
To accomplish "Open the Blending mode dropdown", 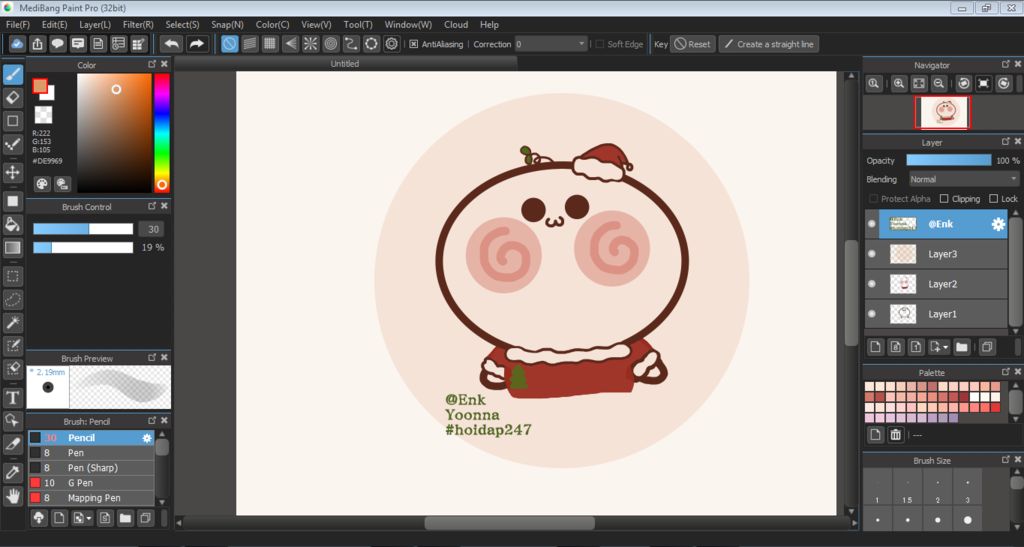I will (963, 179).
